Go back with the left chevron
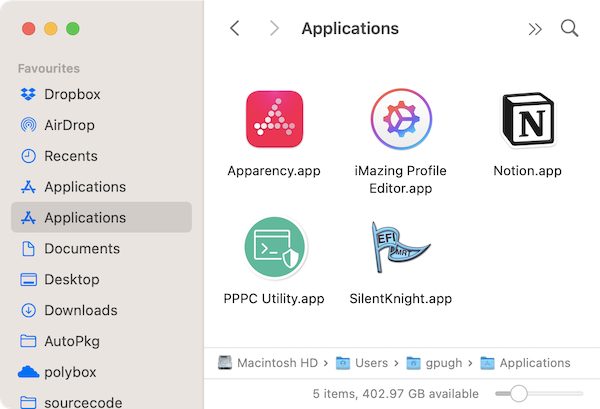This screenshot has width=600, height=409. point(235,28)
